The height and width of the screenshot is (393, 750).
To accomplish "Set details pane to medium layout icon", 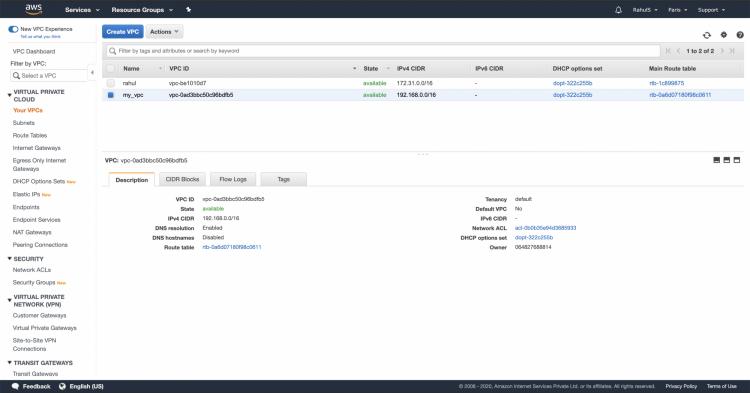I will (727, 160).
